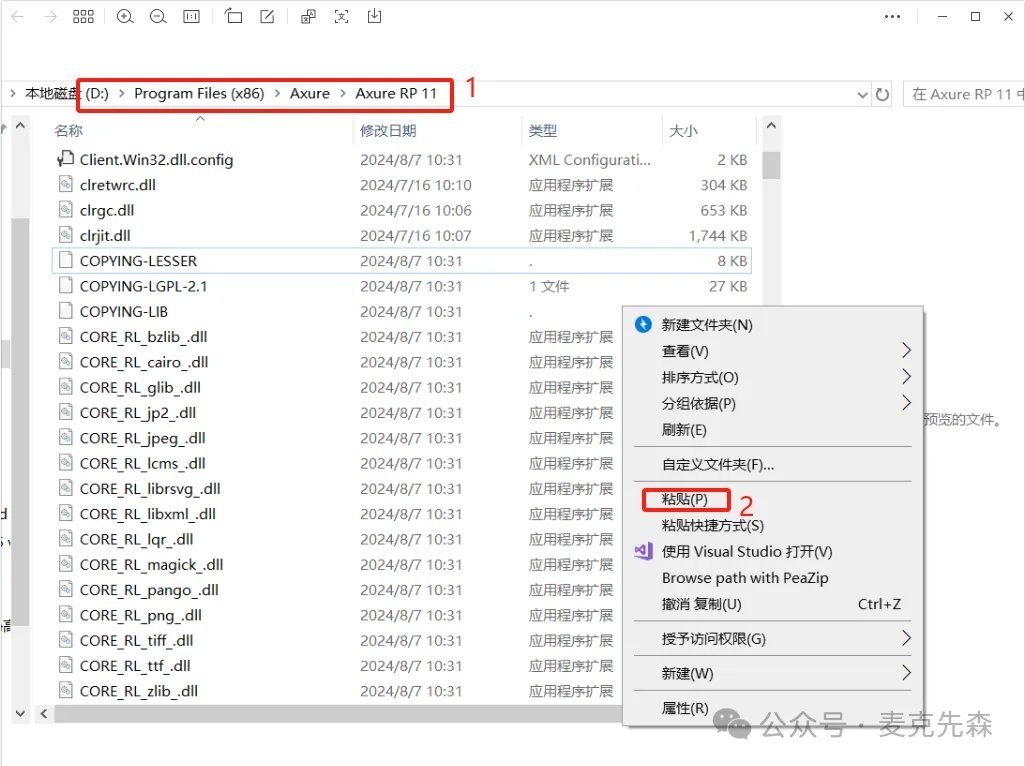Viewport: 1025px width, 766px height.
Task: Select the clrjit.dll file row
Action: coord(401,235)
